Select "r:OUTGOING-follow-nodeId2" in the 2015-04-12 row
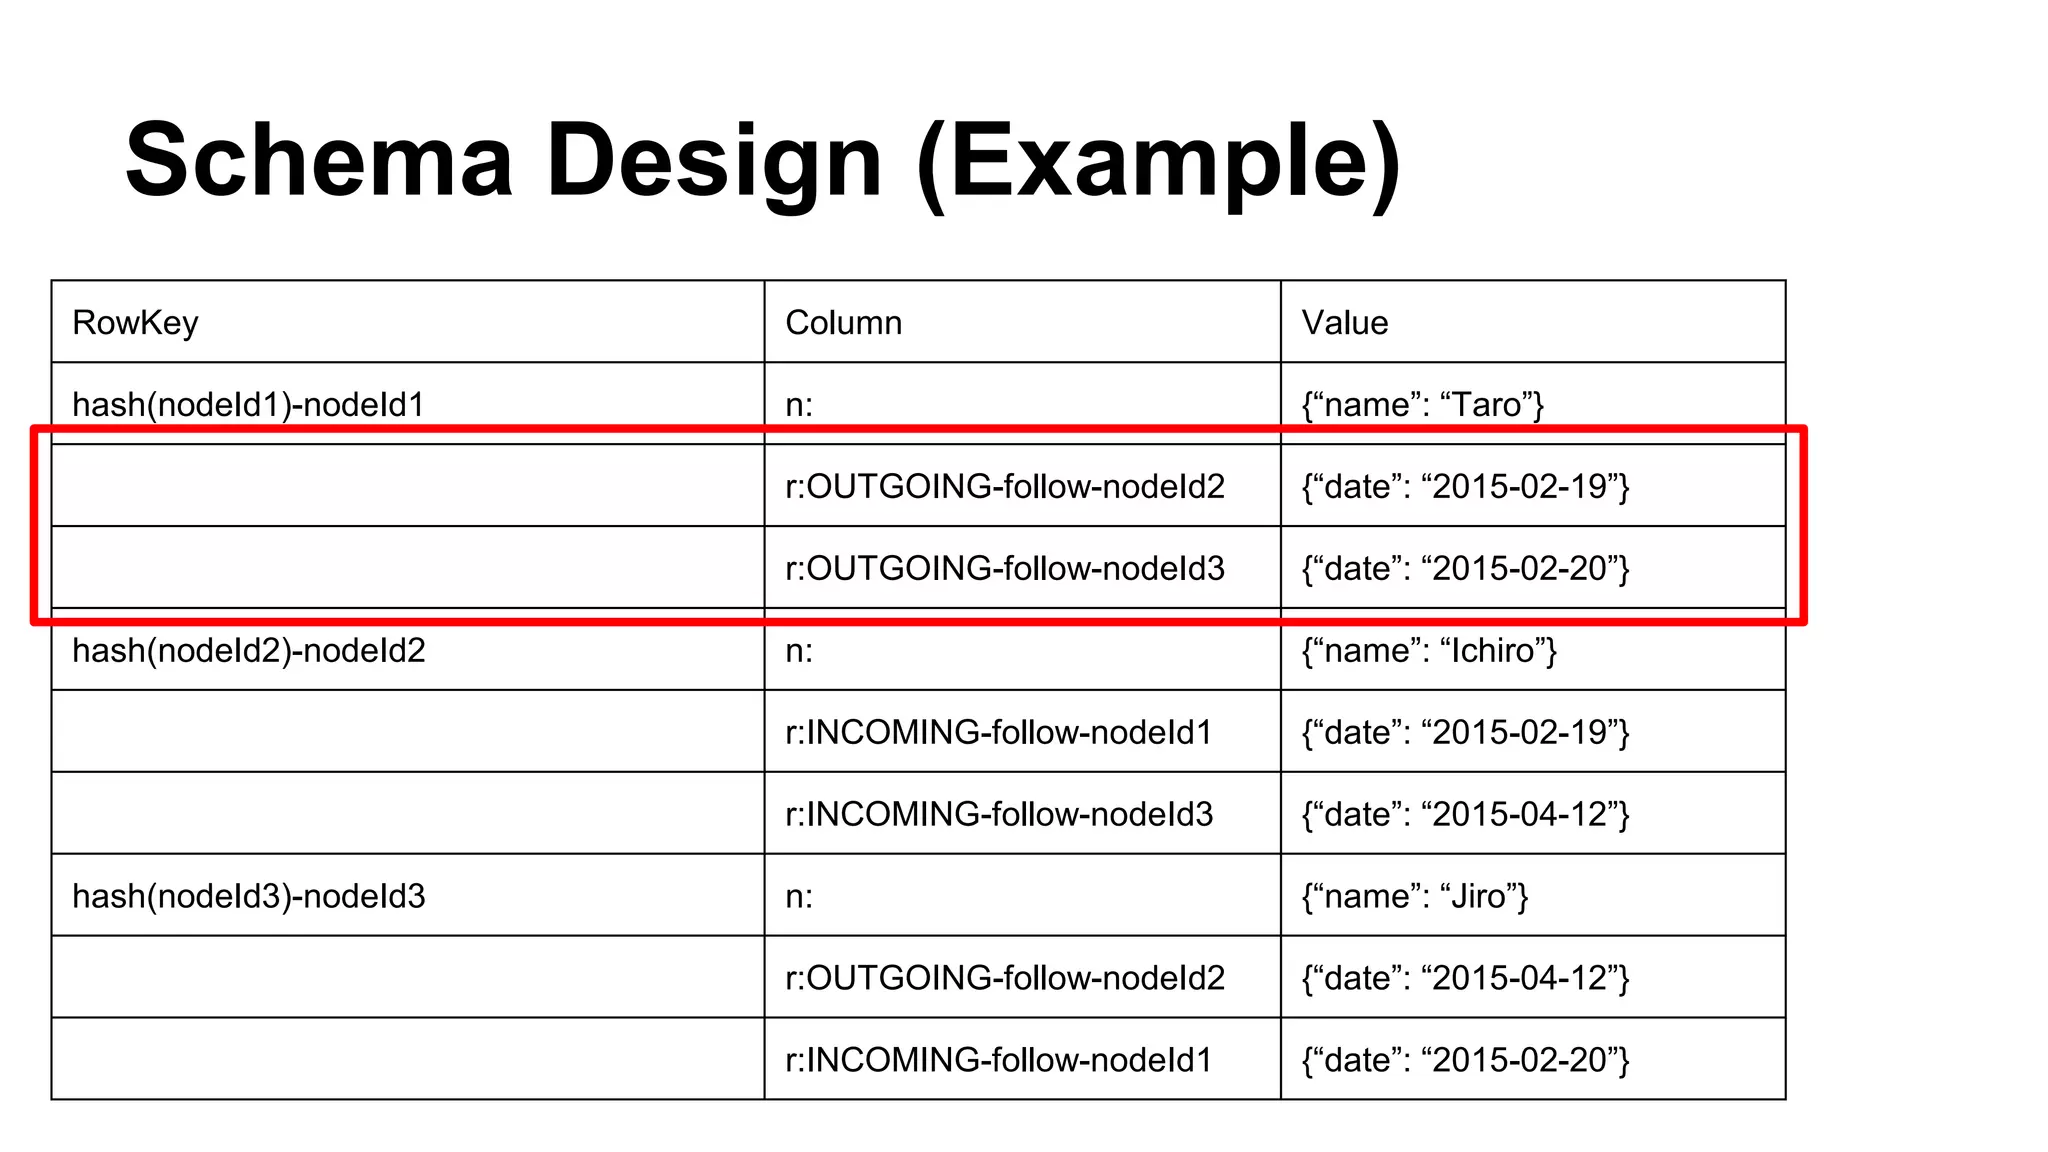Viewport: 2048px width, 1152px height. coord(1022,978)
